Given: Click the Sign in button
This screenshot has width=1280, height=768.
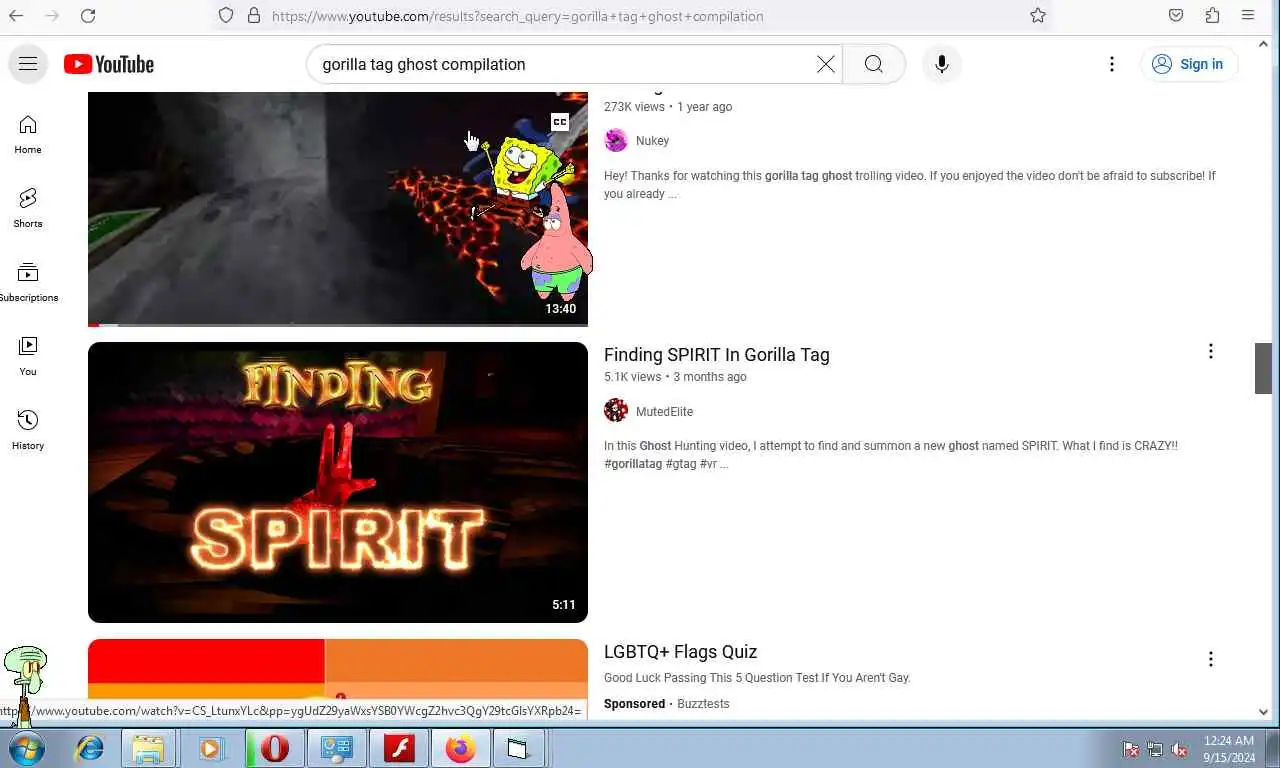Looking at the screenshot, I should (x=1189, y=64).
